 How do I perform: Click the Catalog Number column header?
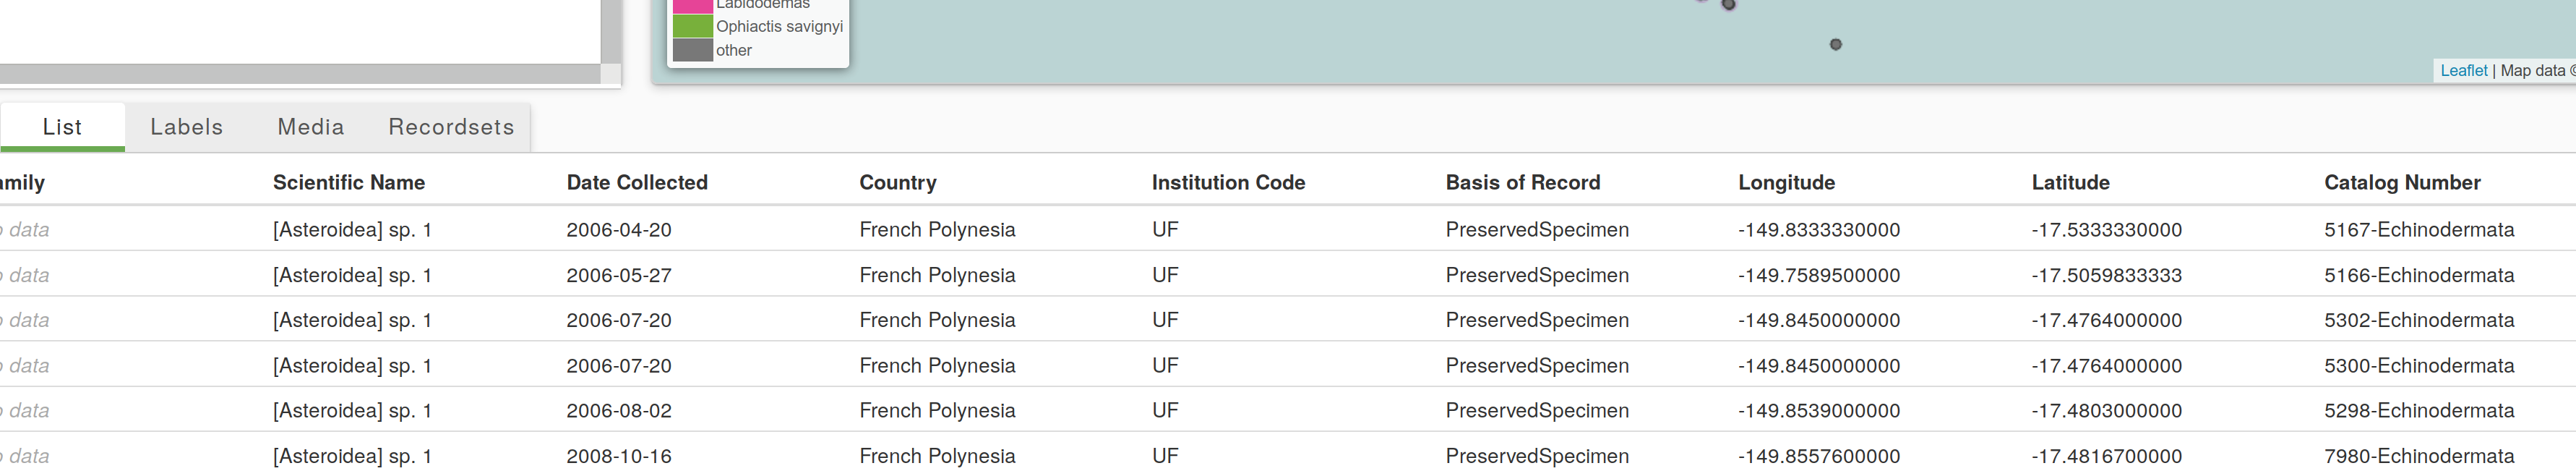(2402, 182)
